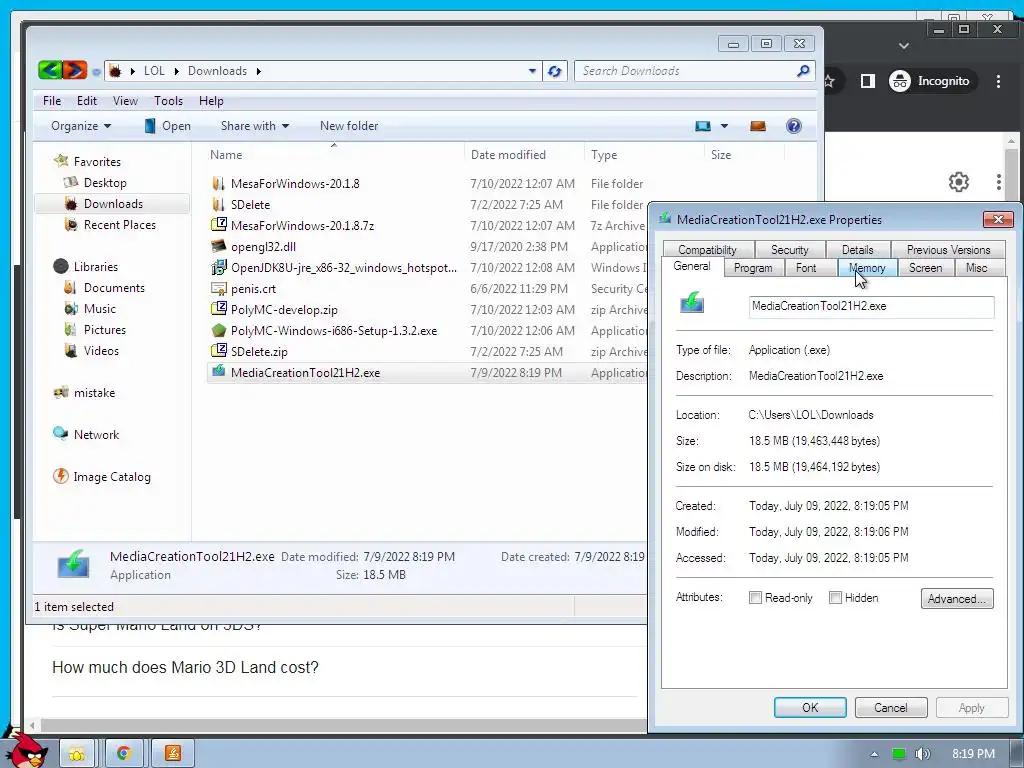Viewport: 1024px width, 768px height.
Task: Click the Open toolbar button
Action: pyautogui.click(x=167, y=126)
